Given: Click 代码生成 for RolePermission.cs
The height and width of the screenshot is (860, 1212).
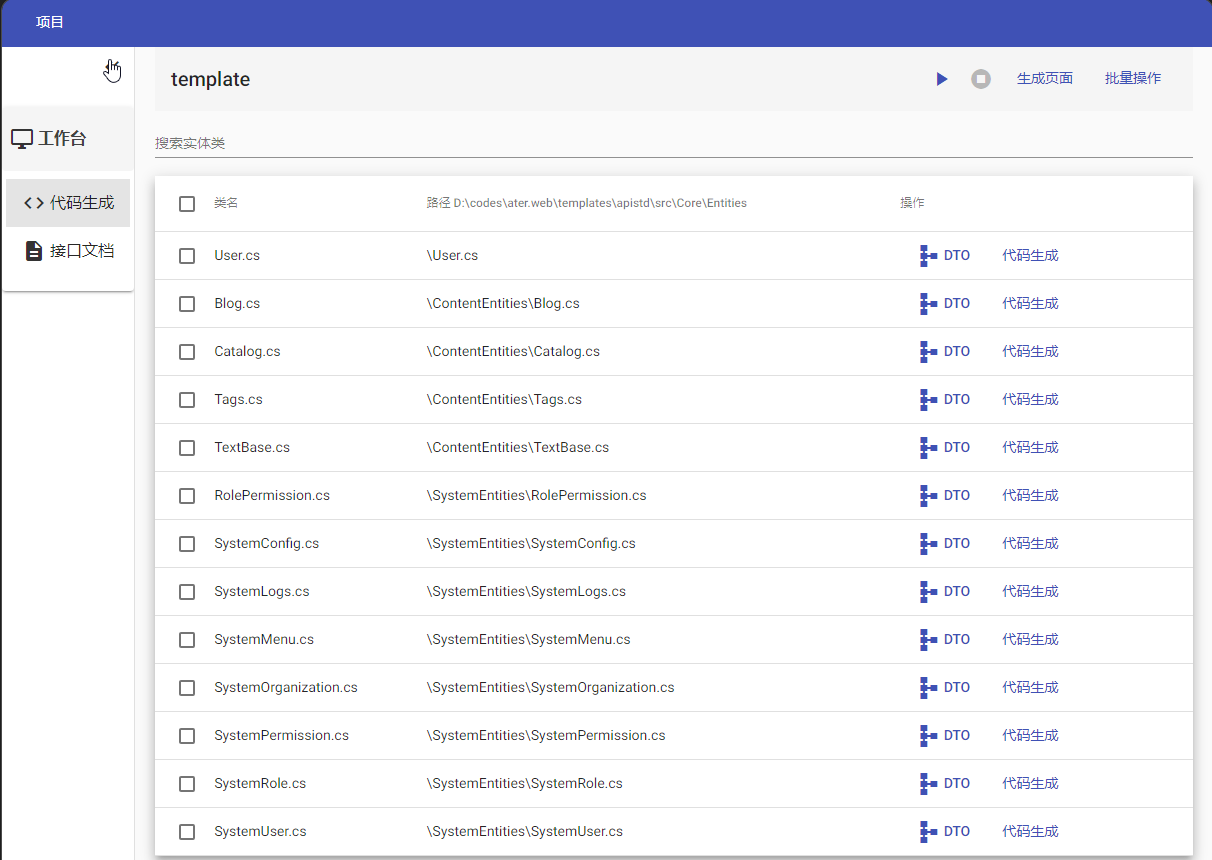Looking at the screenshot, I should [x=1030, y=496].
